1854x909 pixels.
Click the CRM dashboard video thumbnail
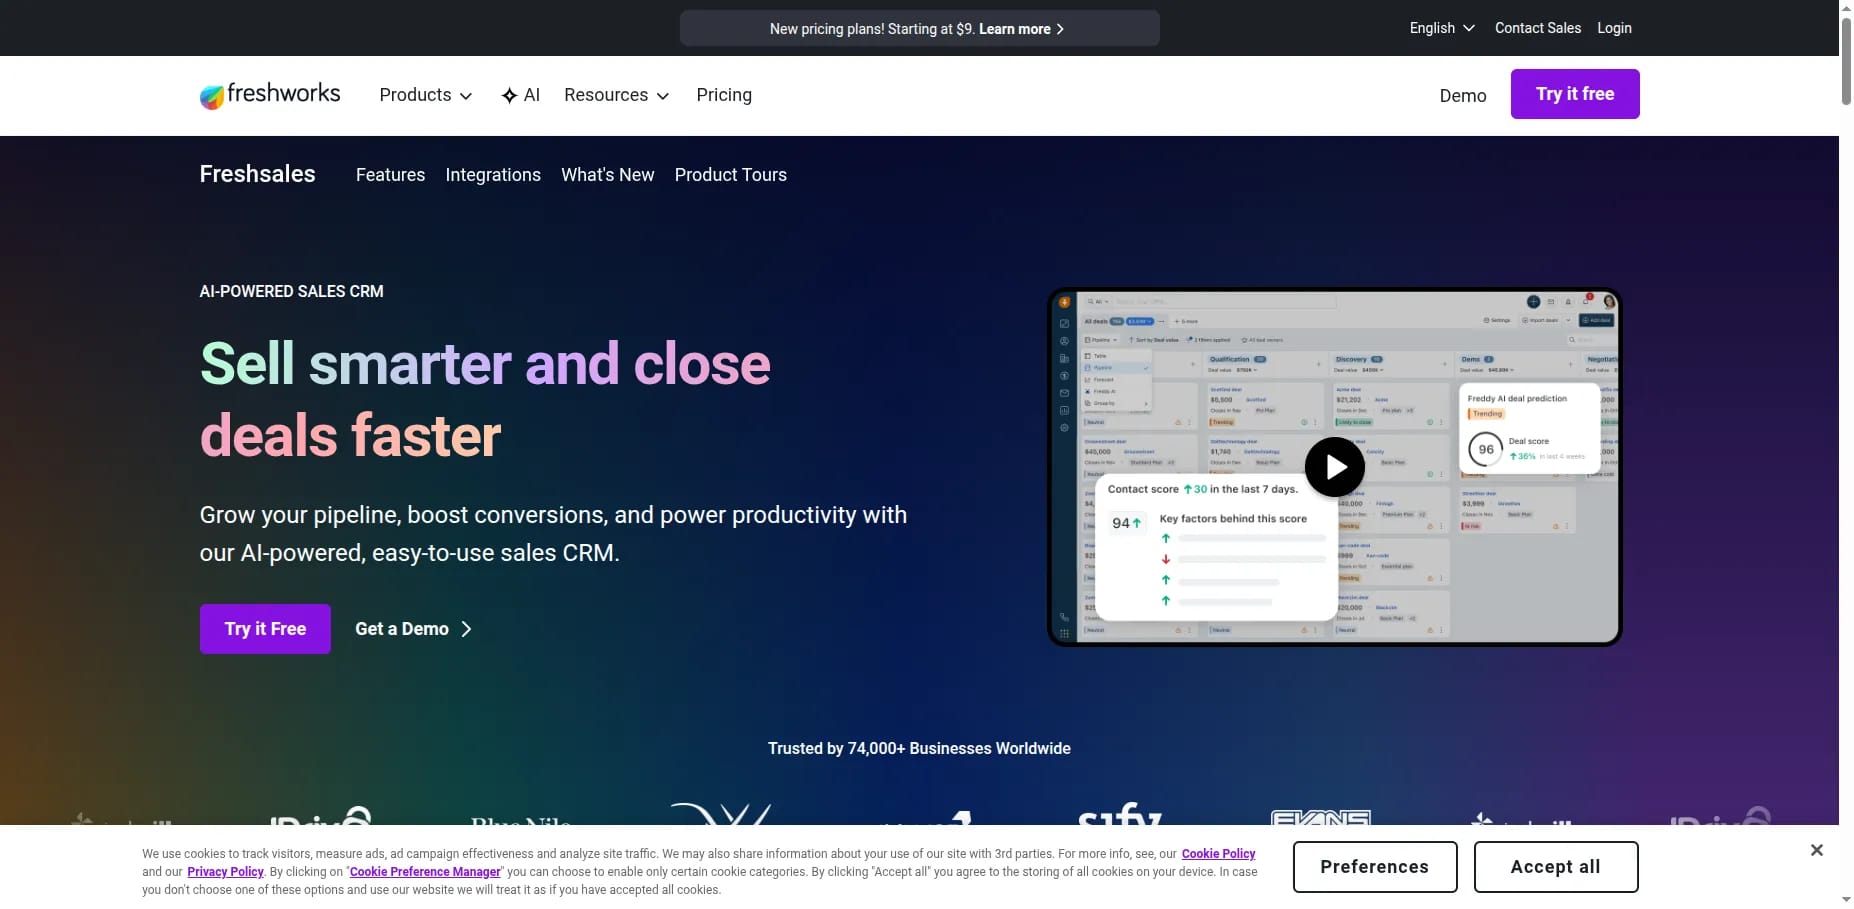(x=1334, y=467)
